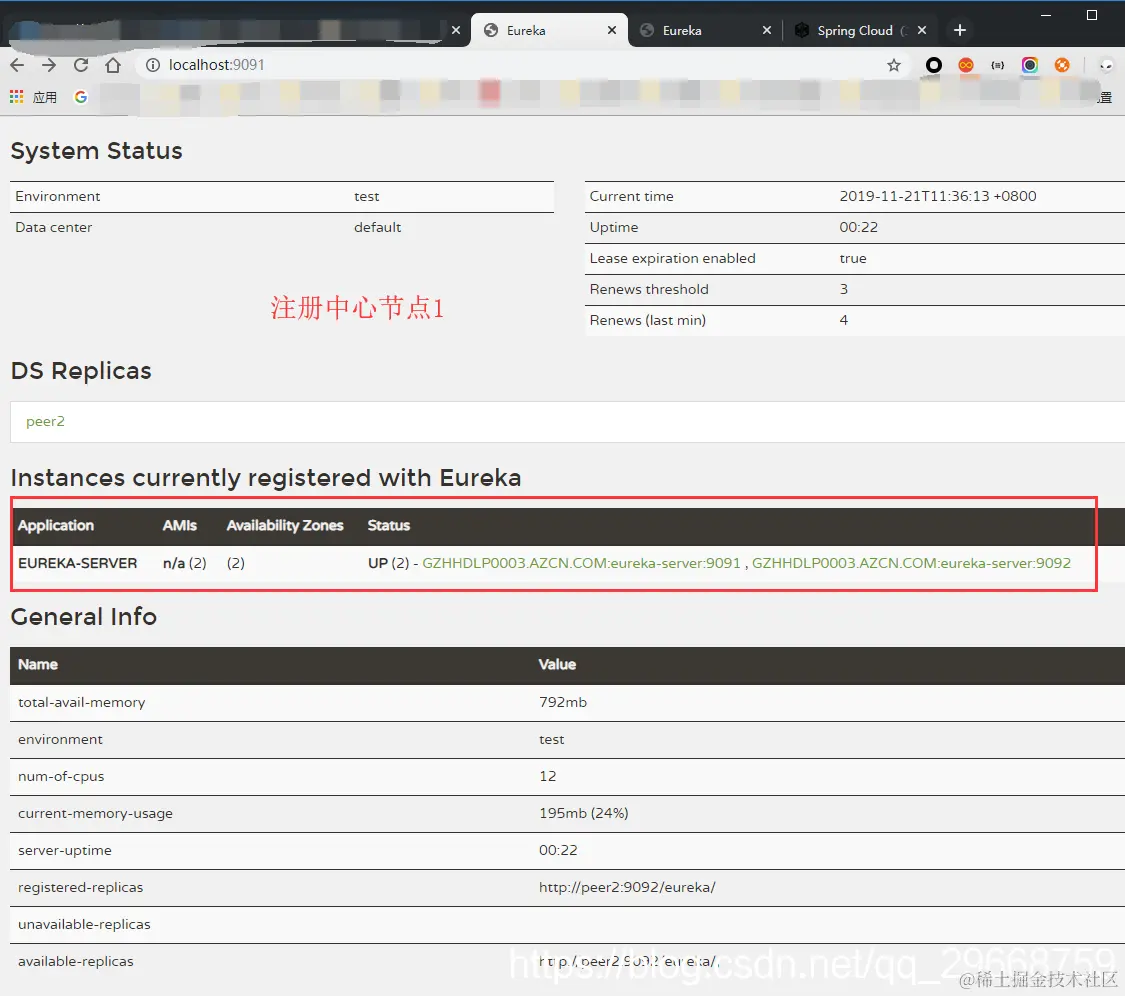
Task: Click the AMIs column header
Action: coord(179,525)
